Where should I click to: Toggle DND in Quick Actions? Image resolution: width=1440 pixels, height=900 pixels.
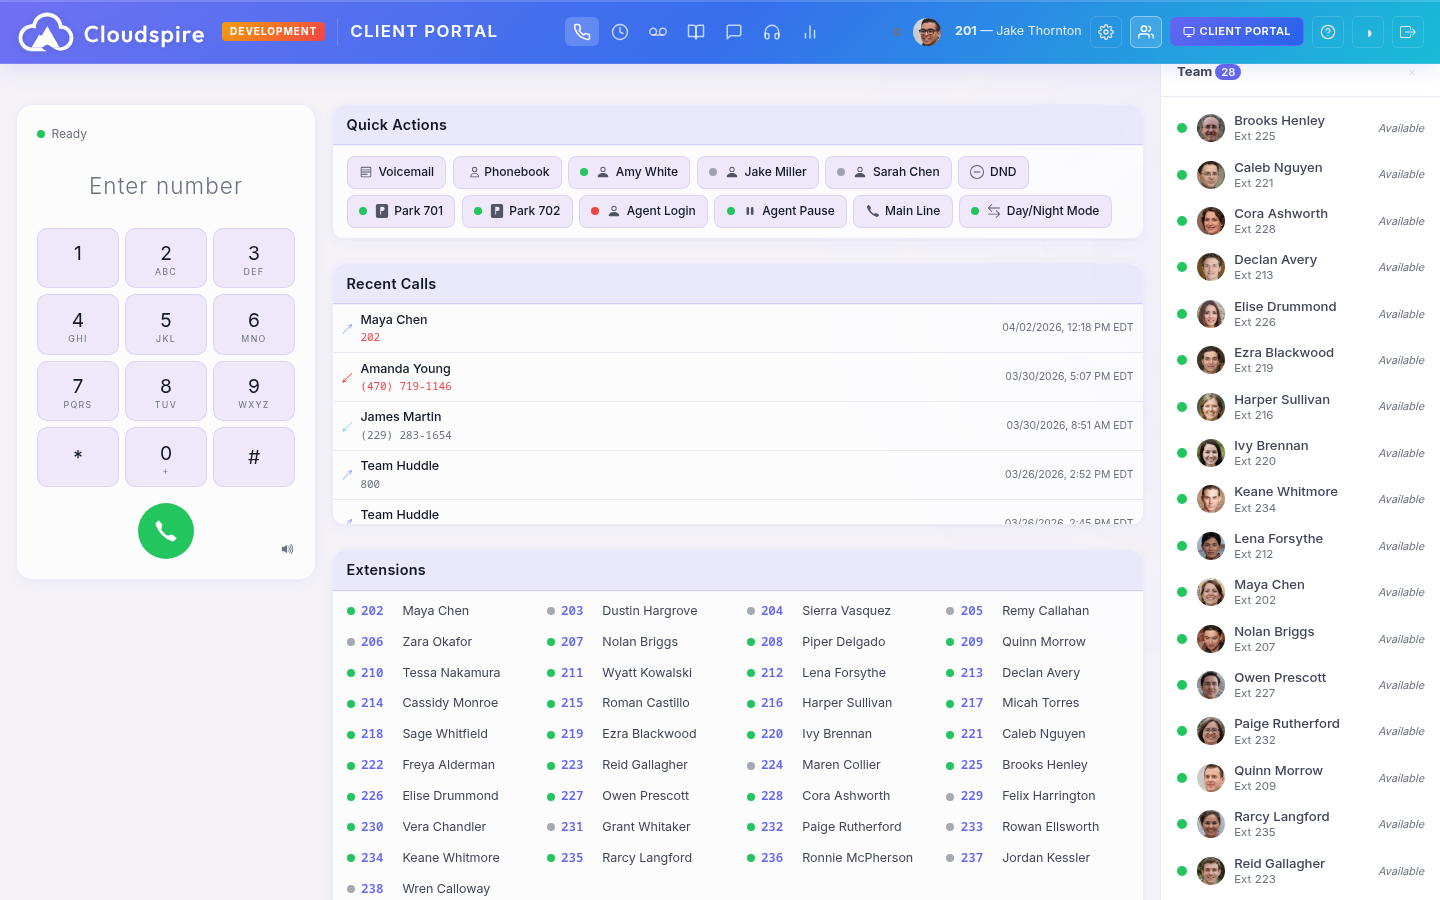click(993, 172)
